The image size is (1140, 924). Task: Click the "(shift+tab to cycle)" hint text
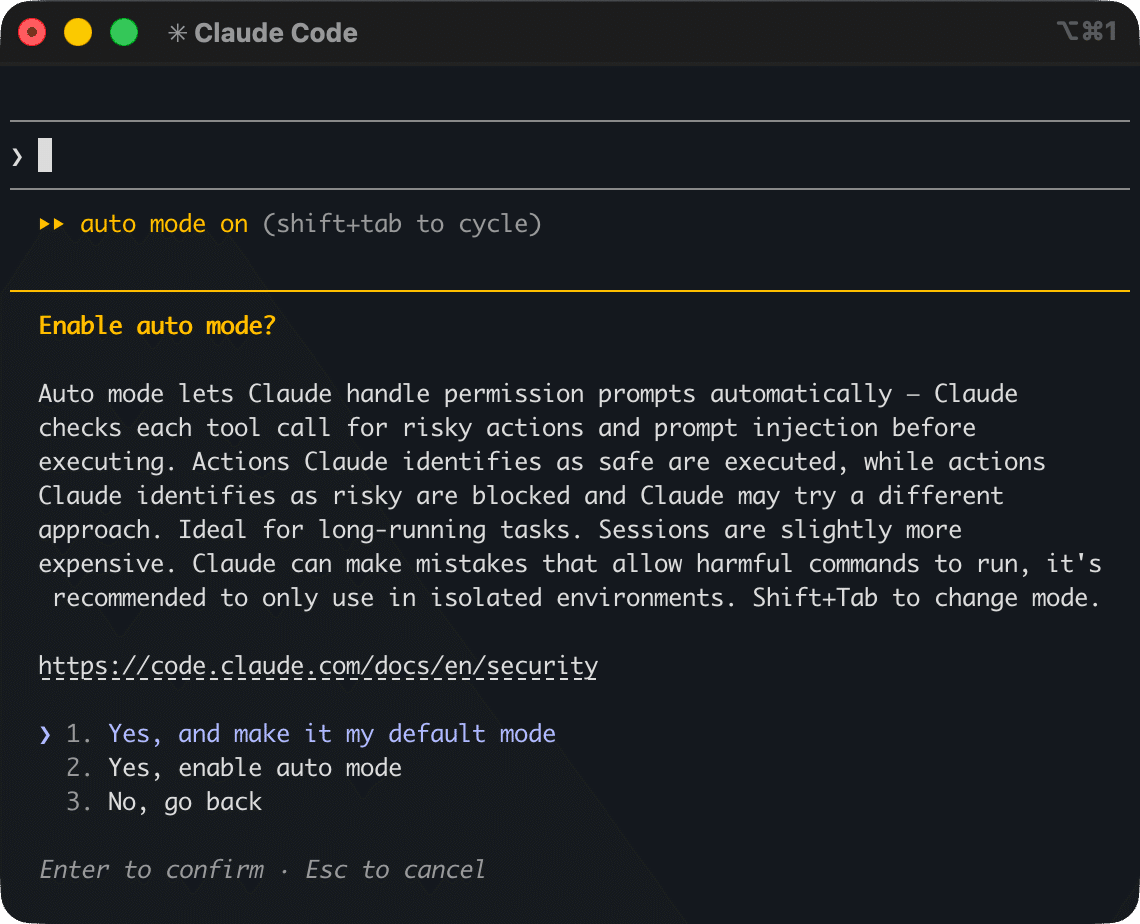point(401,224)
